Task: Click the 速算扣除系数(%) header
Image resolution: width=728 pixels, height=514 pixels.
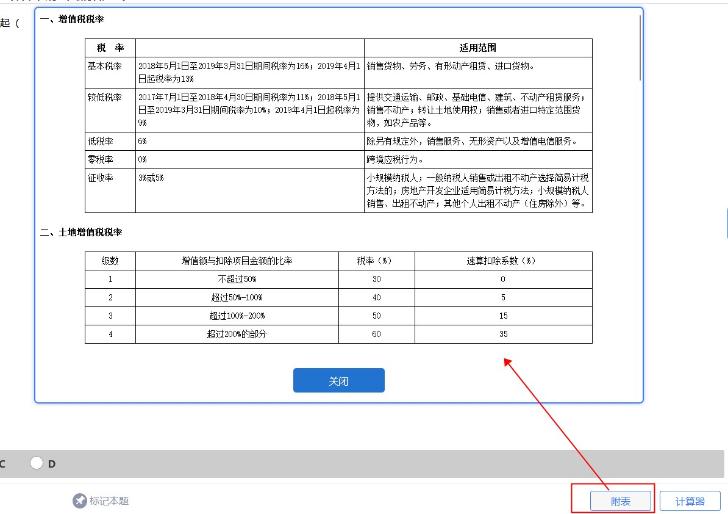Action: click(x=503, y=260)
